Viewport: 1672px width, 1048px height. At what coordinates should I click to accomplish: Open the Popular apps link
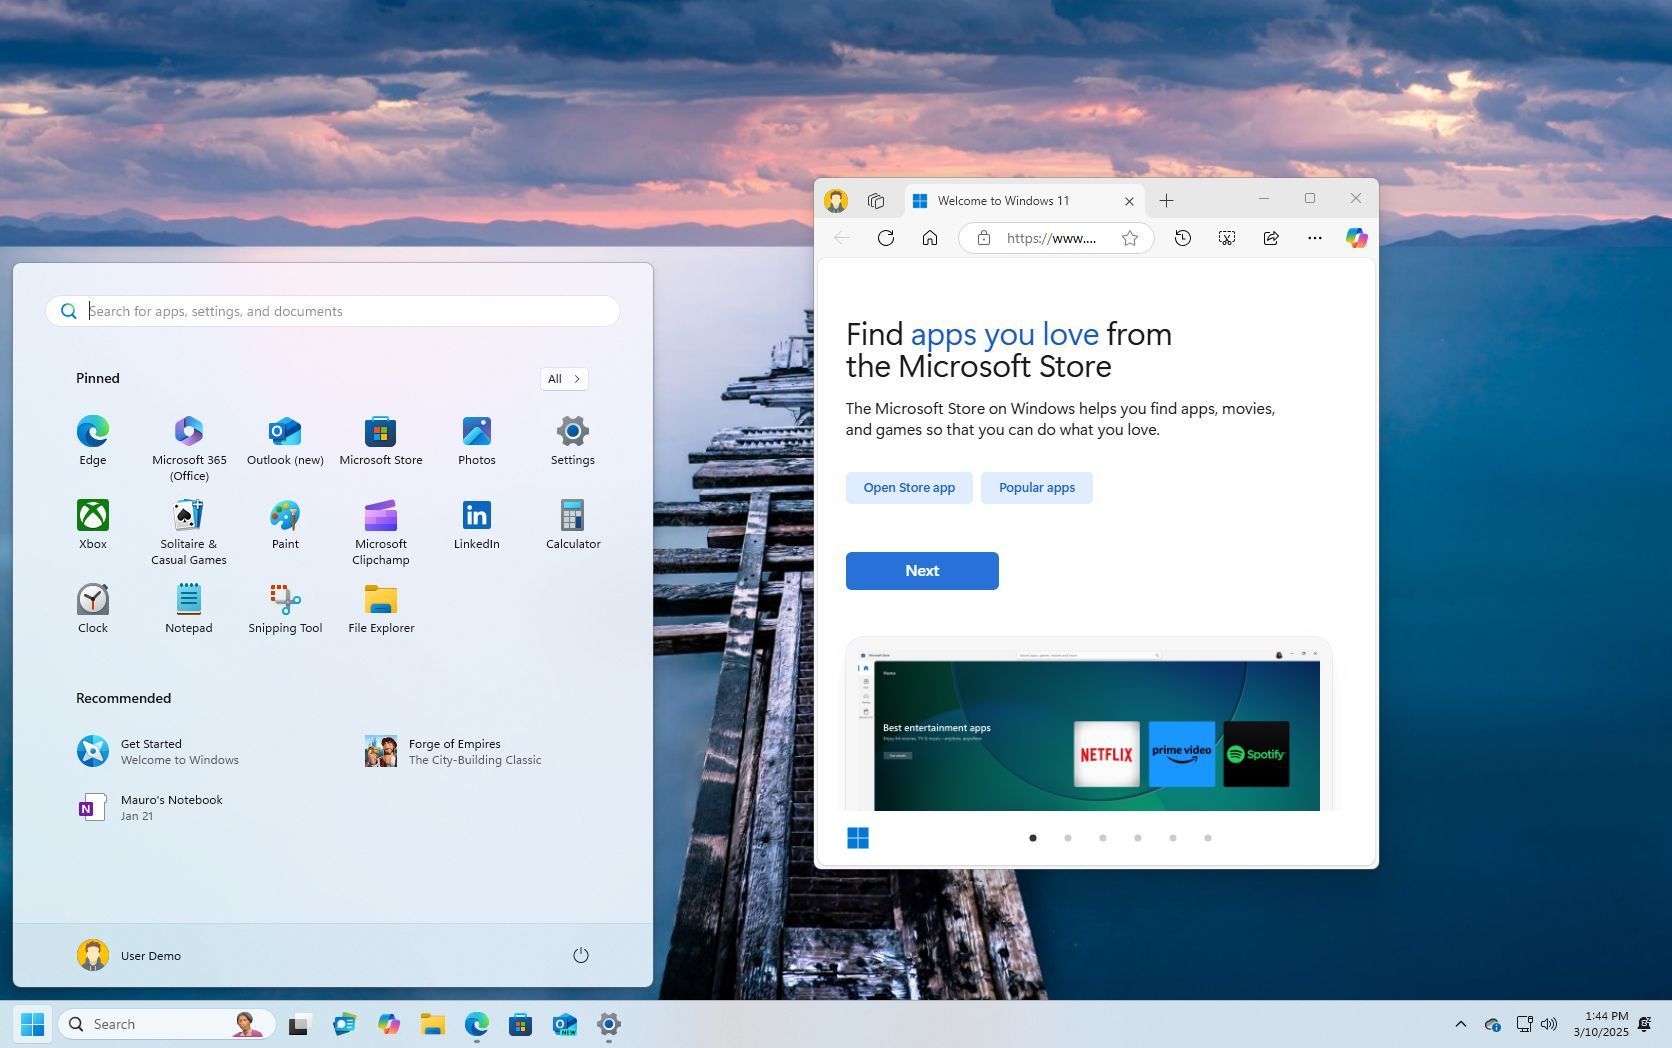click(1036, 487)
